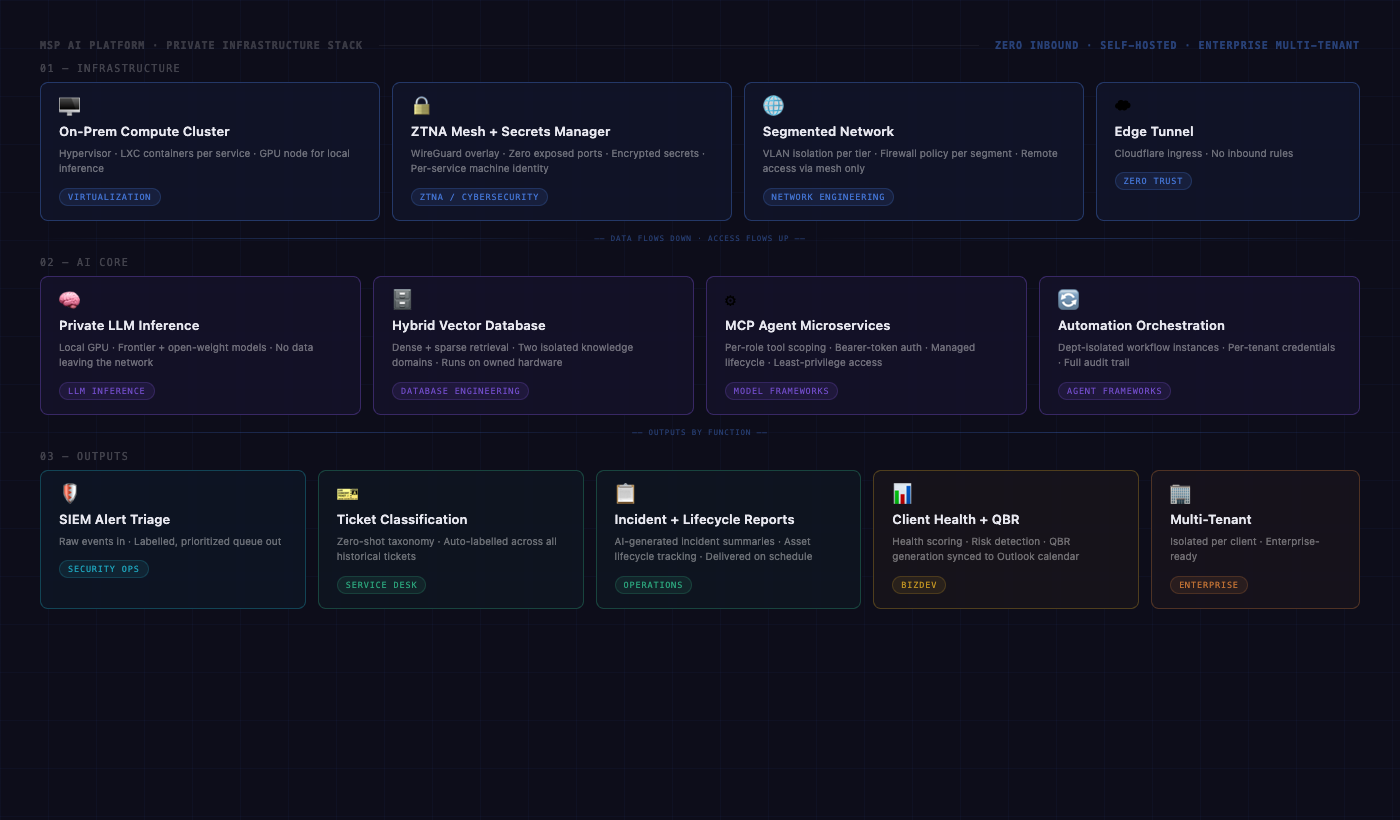Click the gear icon on MCP Agent Microservices
This screenshot has width=1400, height=820.
click(730, 299)
